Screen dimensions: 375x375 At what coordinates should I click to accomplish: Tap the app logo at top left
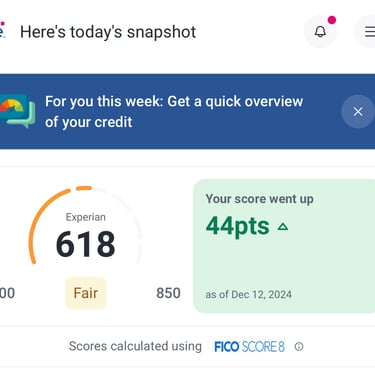(x=3, y=31)
